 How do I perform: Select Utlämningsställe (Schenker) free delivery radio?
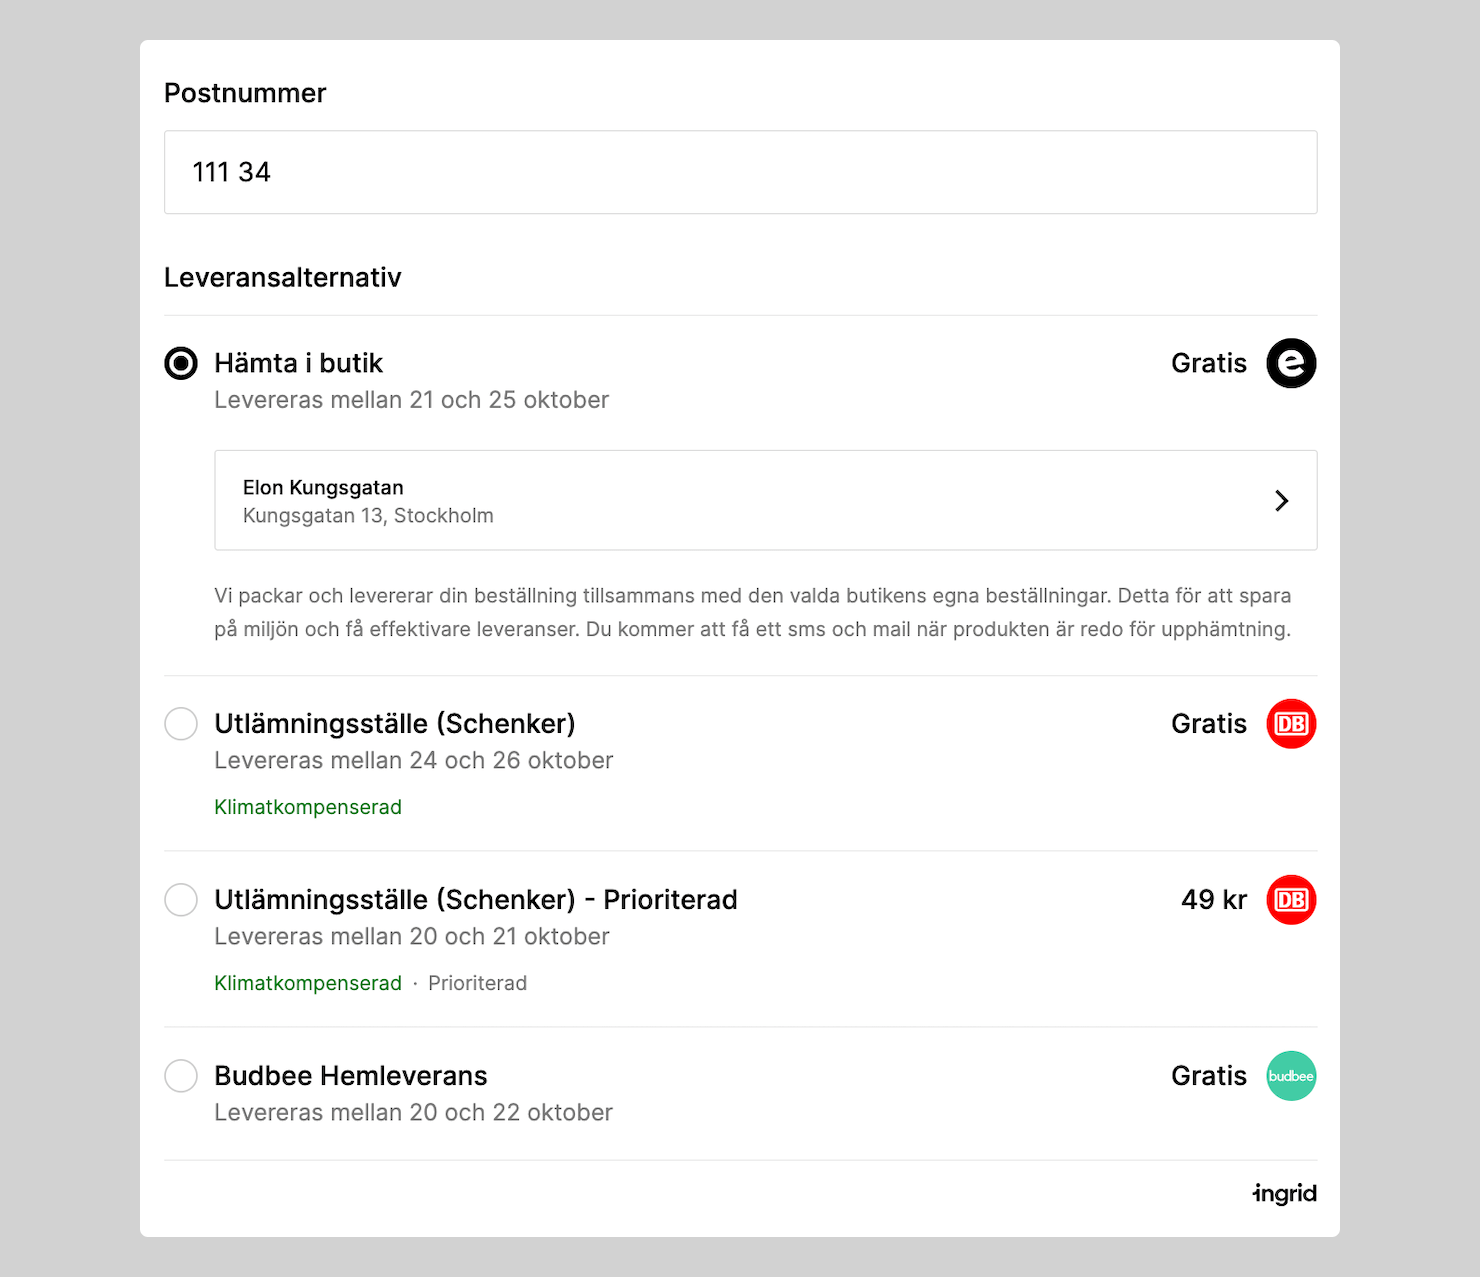click(x=181, y=724)
